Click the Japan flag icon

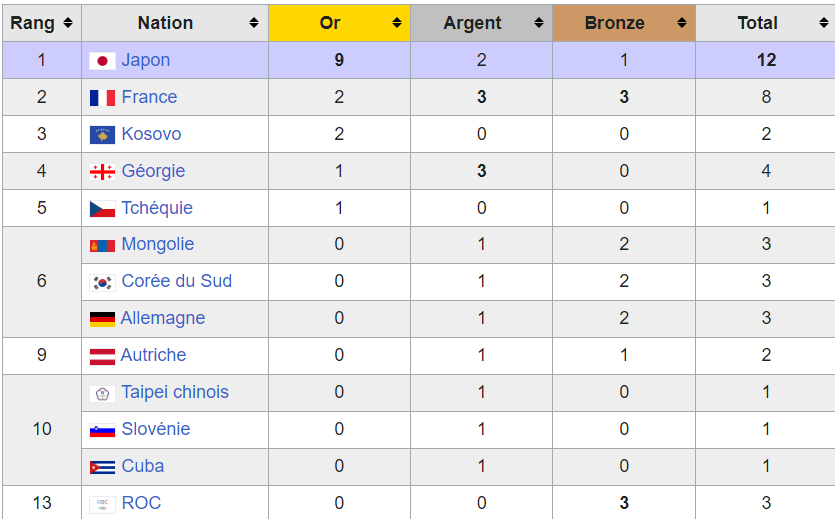(x=102, y=61)
